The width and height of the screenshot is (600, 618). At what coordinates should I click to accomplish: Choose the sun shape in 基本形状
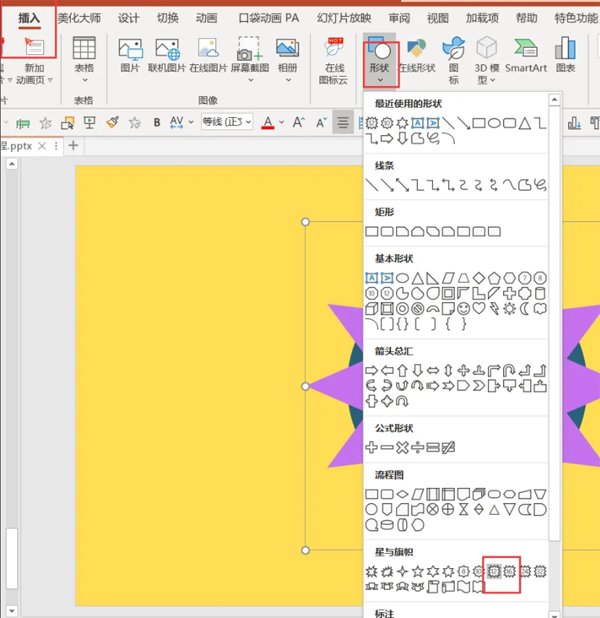pos(509,309)
